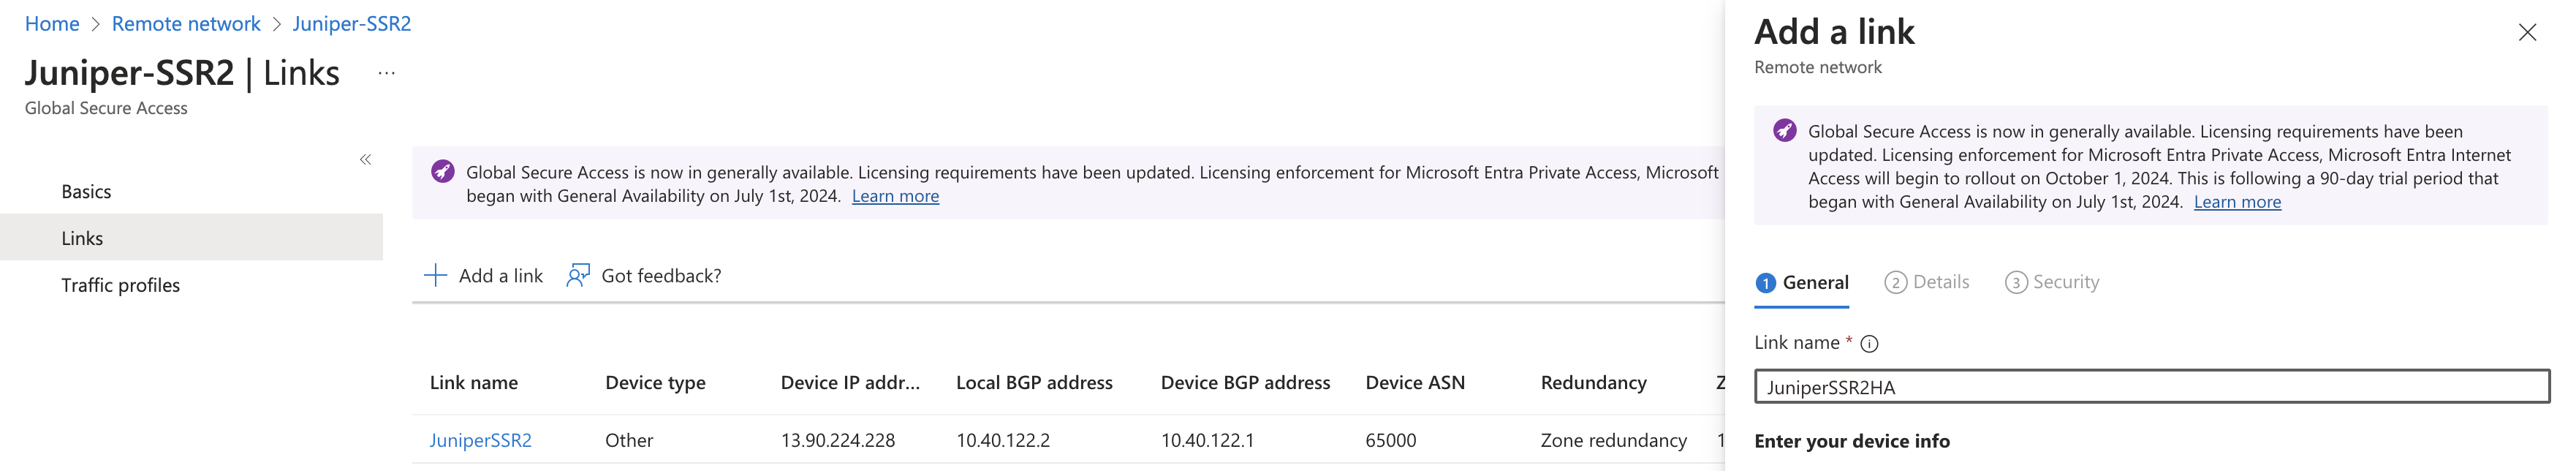Open the JuniperSSR2 link entry
2576x471 pixels.
[481, 441]
